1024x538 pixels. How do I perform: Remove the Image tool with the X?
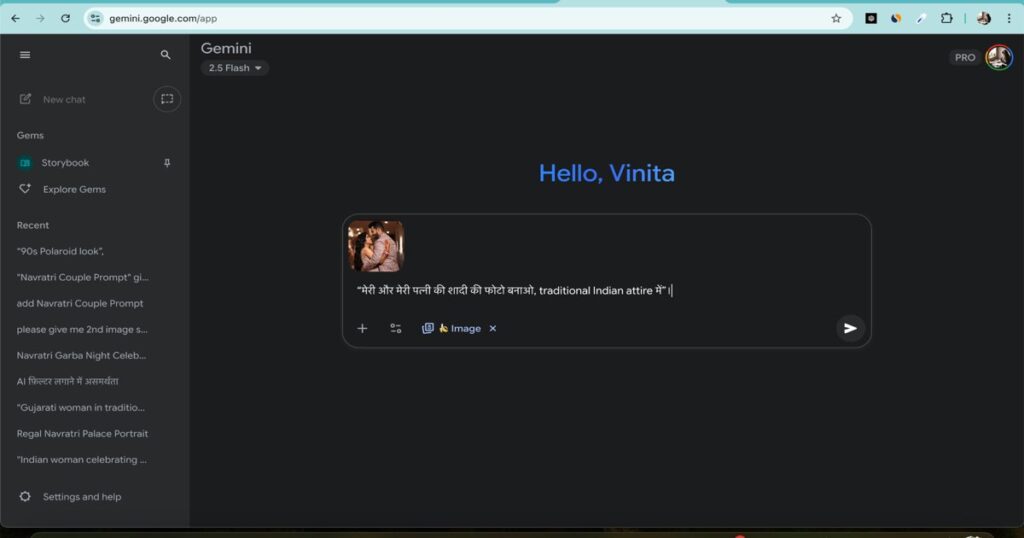[x=493, y=328]
